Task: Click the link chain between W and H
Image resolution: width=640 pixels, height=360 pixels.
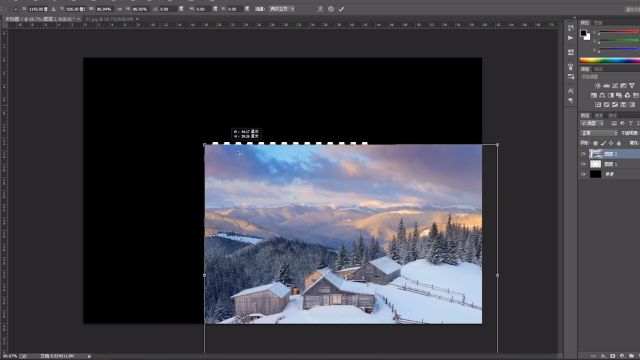Action: (x=120, y=9)
